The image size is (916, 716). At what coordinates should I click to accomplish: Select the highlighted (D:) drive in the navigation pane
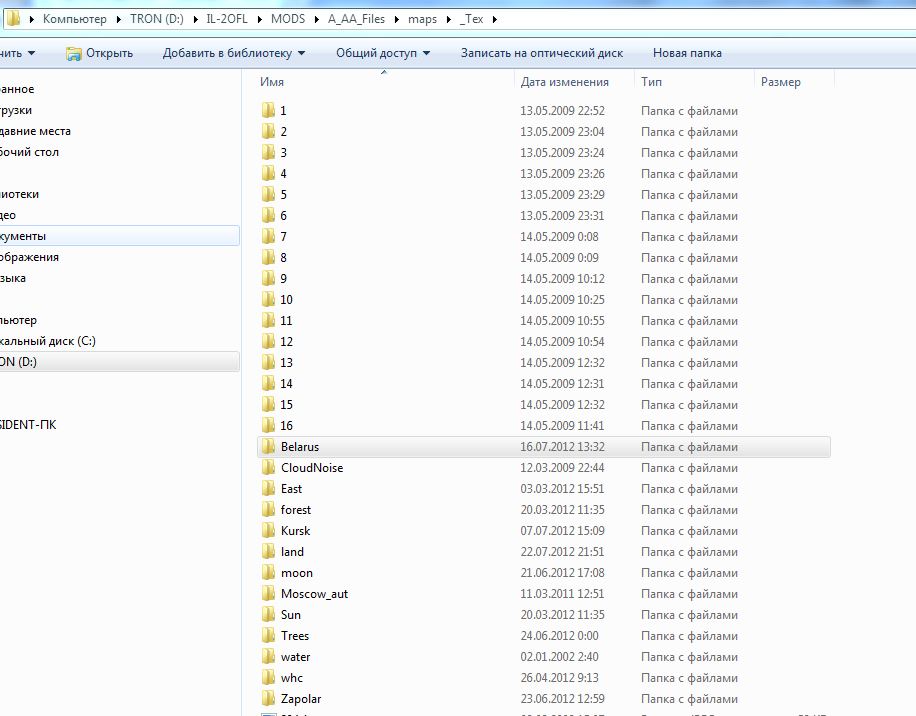119,362
